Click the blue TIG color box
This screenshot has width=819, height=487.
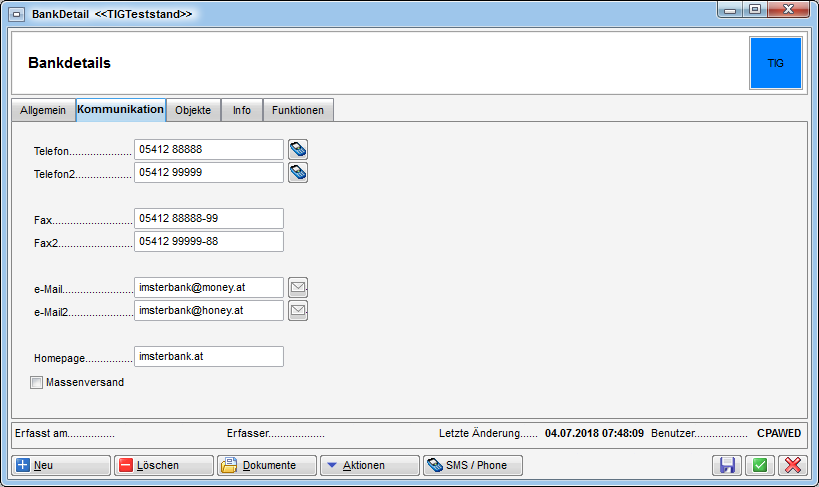point(775,63)
